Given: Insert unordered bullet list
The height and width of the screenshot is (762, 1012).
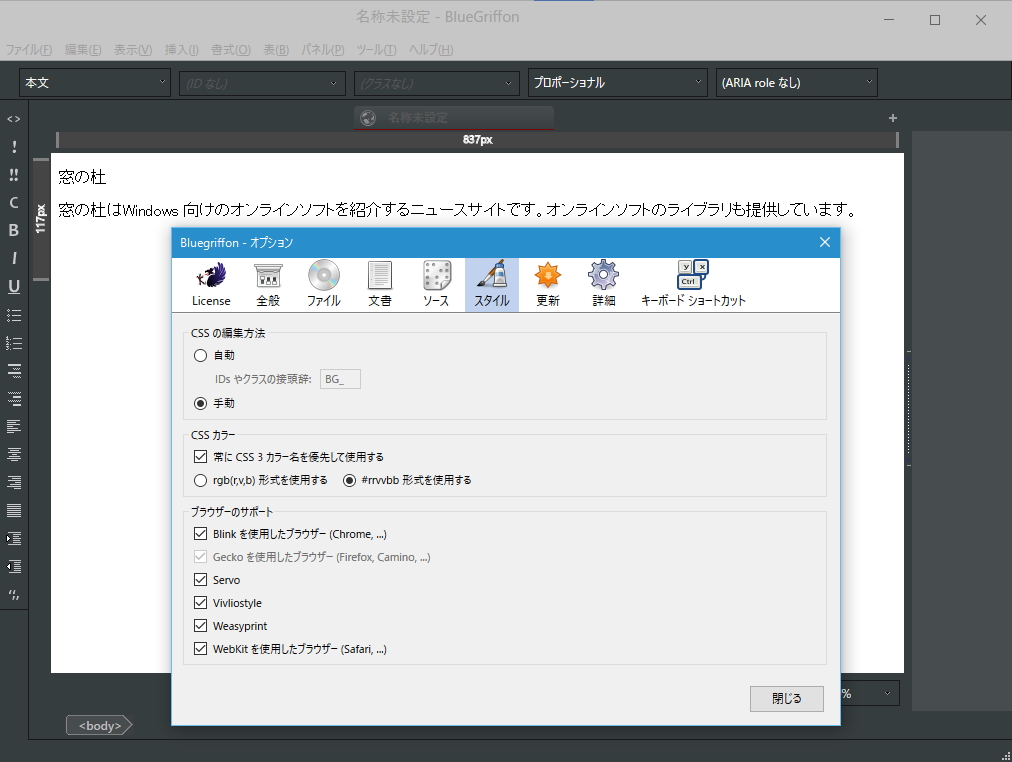Looking at the screenshot, I should point(14,315).
